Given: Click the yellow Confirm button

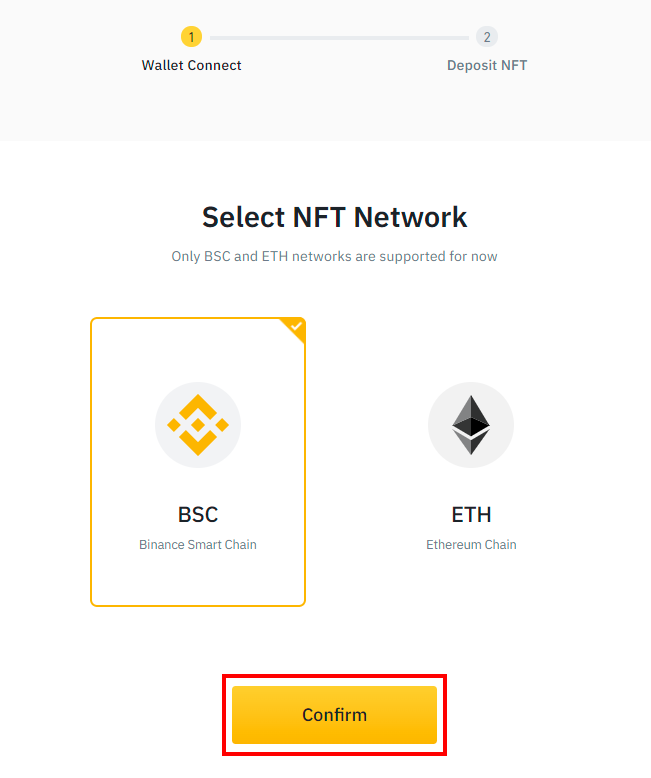Looking at the screenshot, I should 334,714.
